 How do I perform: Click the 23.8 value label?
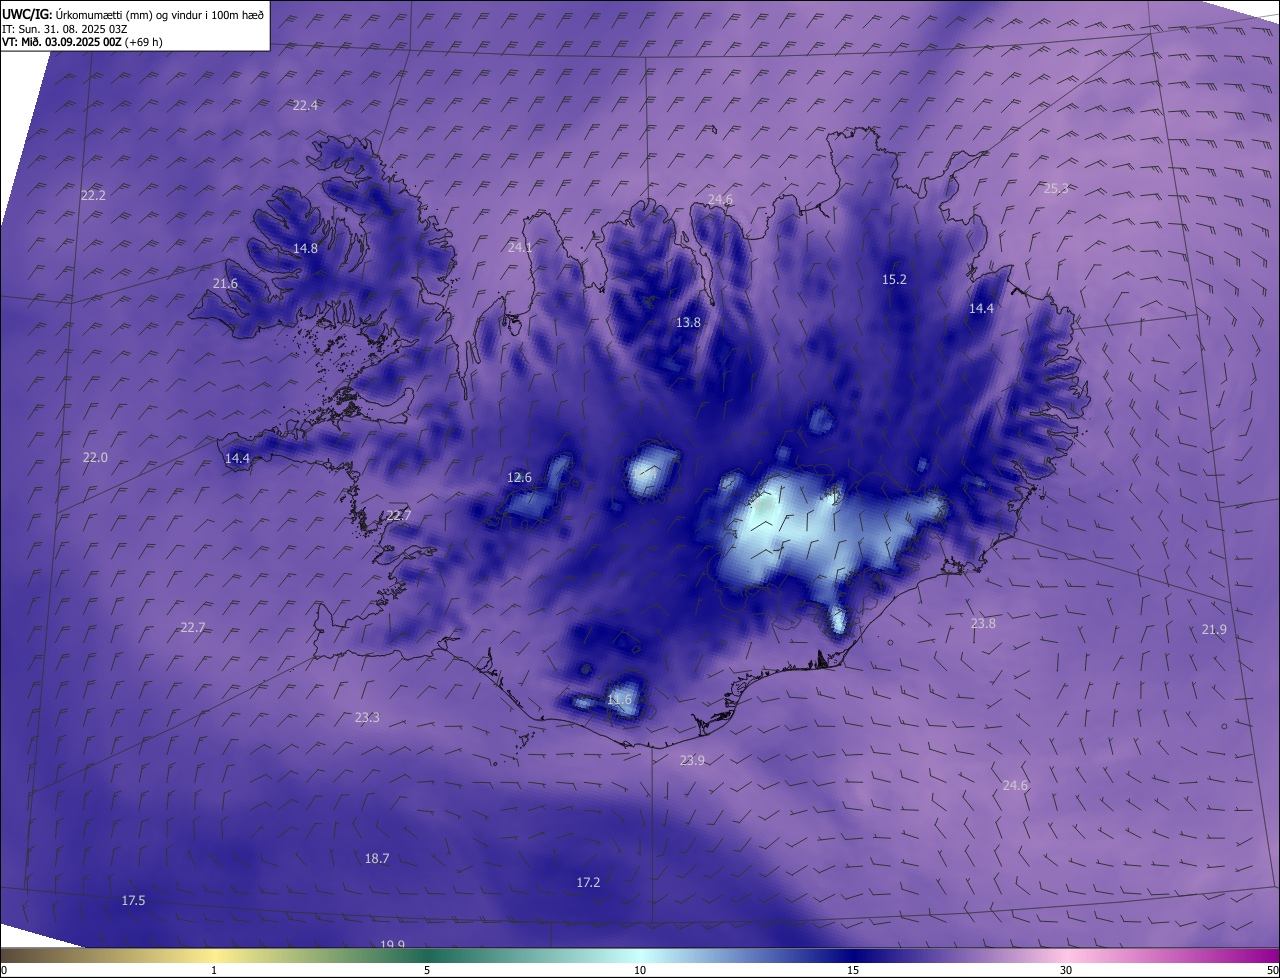click(983, 624)
